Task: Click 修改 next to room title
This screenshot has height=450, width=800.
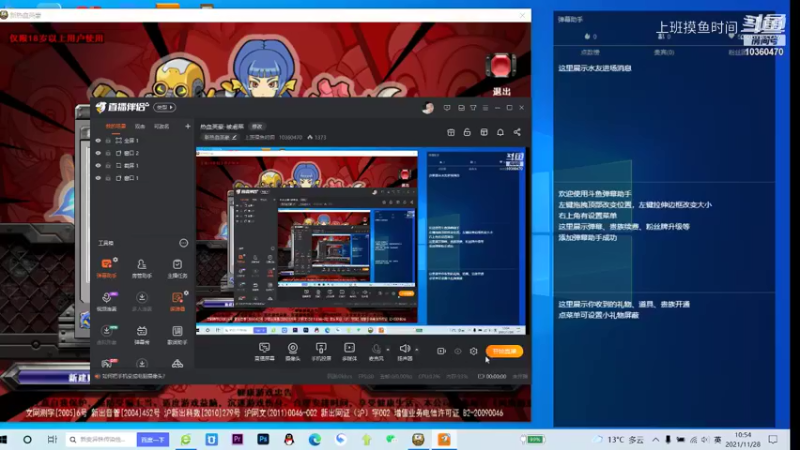Action: click(257, 127)
